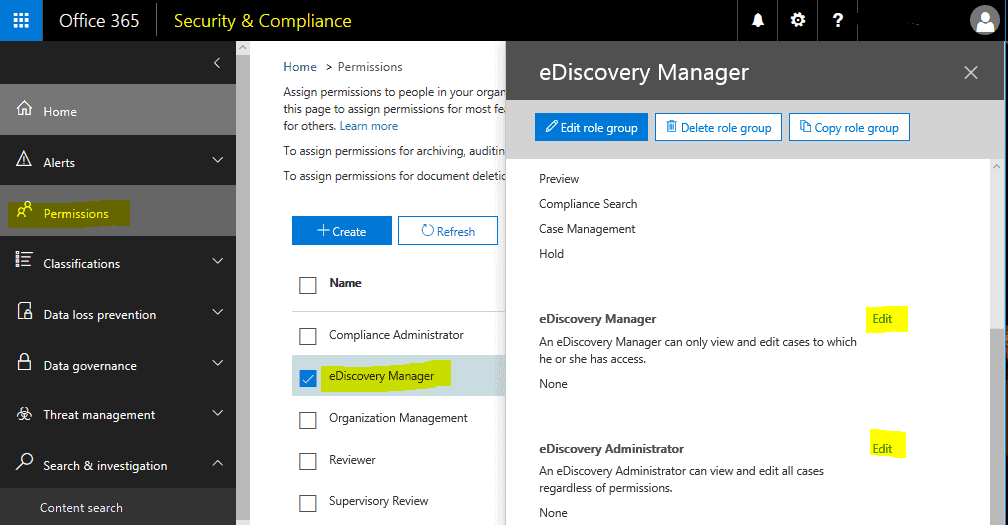The width and height of the screenshot is (1008, 525).
Task: Click the Edit role group button
Action: (x=591, y=127)
